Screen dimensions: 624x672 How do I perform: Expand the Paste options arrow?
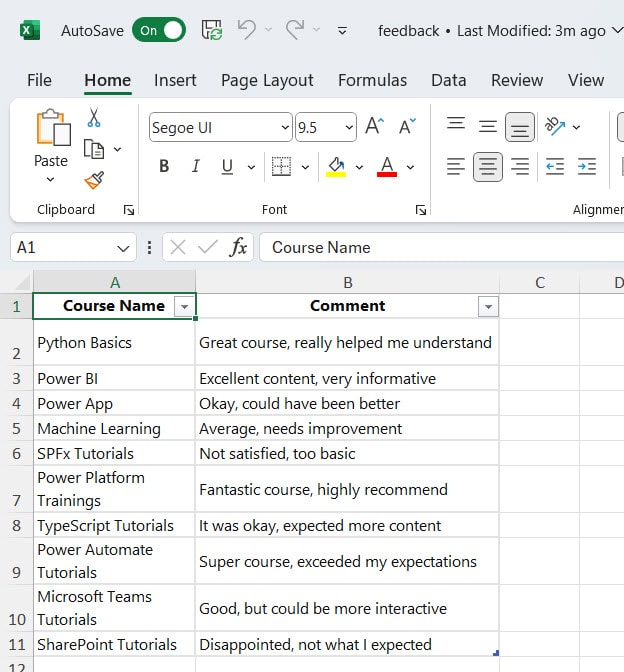tap(51, 179)
